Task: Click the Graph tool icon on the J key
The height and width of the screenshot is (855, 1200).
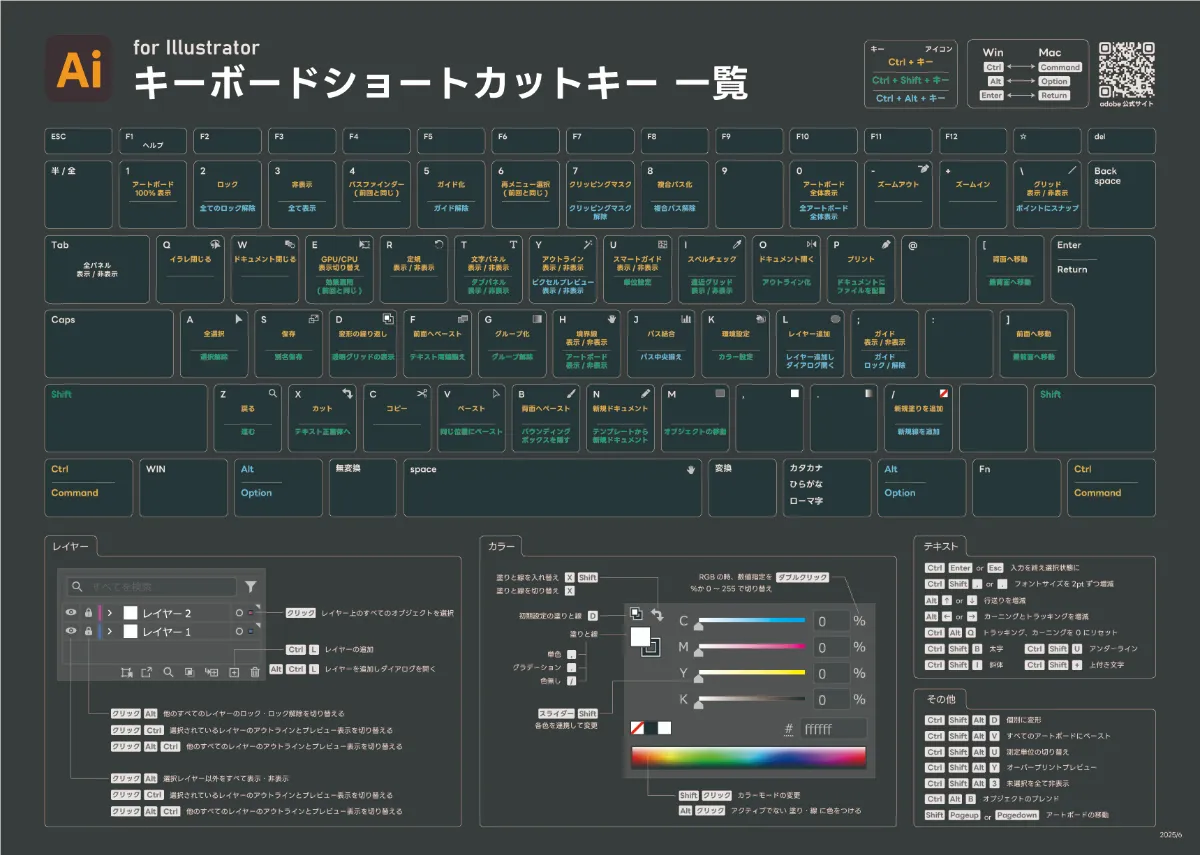Action: click(x=686, y=318)
